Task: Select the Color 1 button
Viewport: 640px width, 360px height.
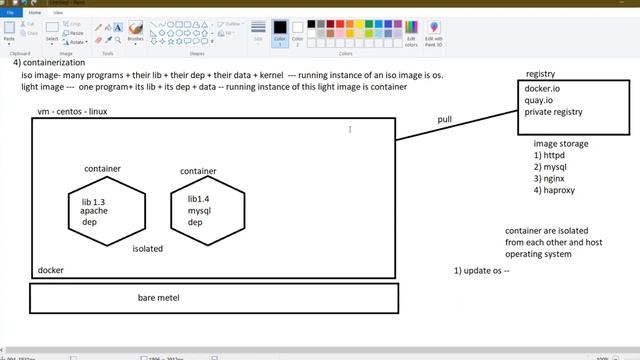Action: coord(280,33)
